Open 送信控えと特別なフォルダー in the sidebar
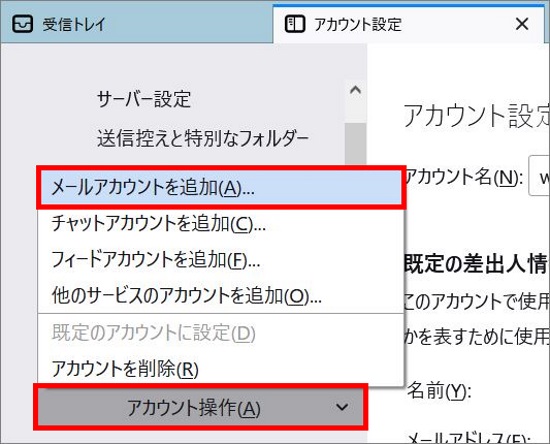 pos(203,138)
